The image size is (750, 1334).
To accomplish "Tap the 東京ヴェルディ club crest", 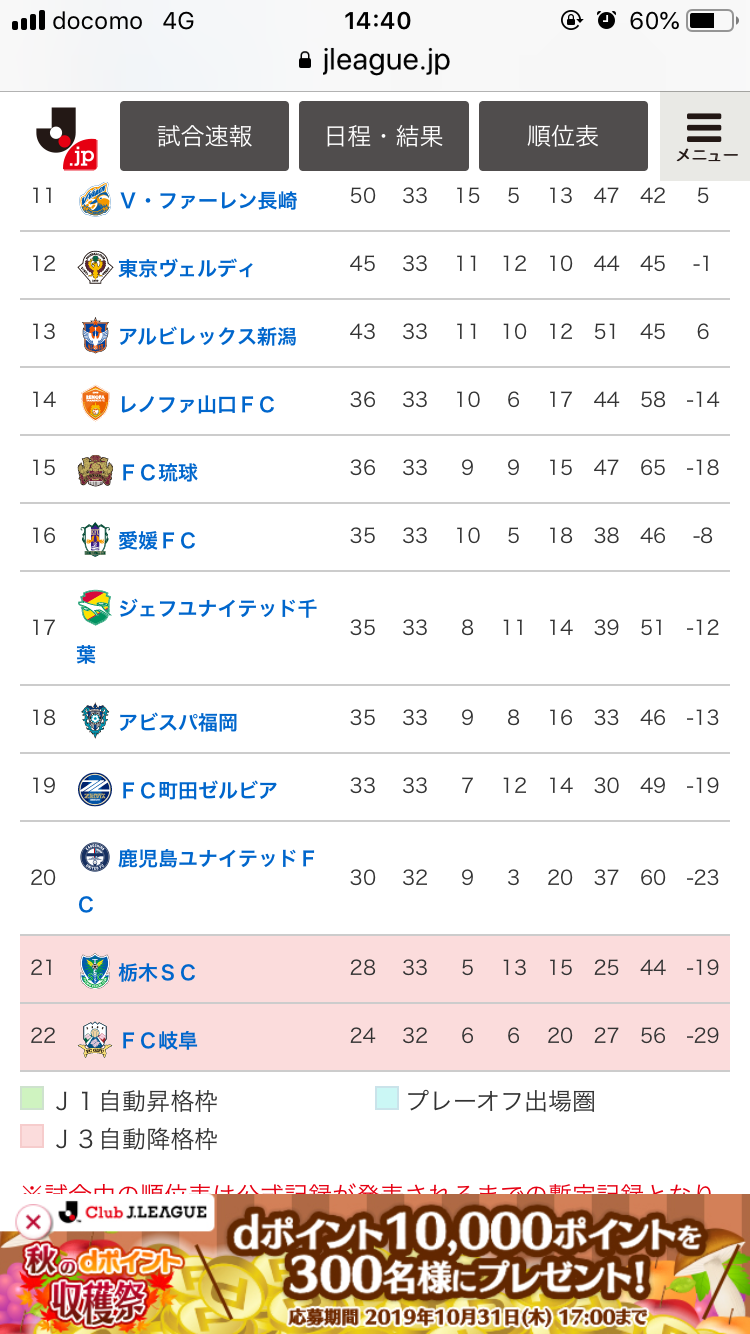I will tap(95, 267).
